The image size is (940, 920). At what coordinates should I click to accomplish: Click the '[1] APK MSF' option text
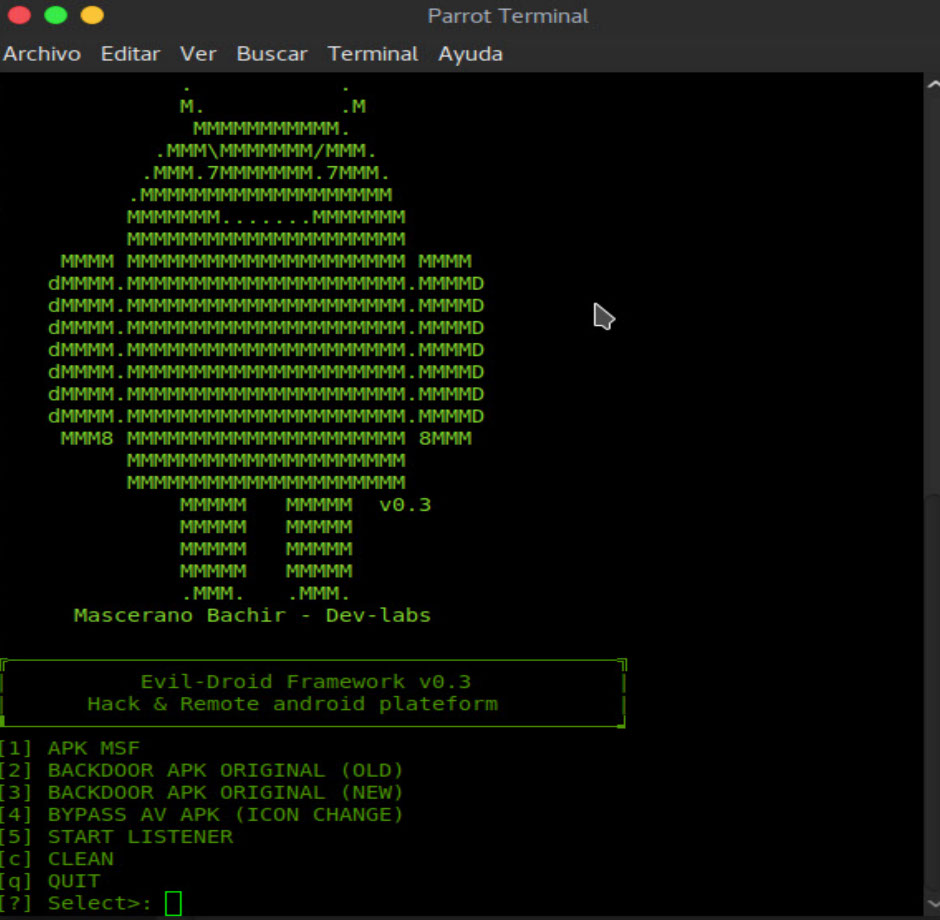click(70, 748)
